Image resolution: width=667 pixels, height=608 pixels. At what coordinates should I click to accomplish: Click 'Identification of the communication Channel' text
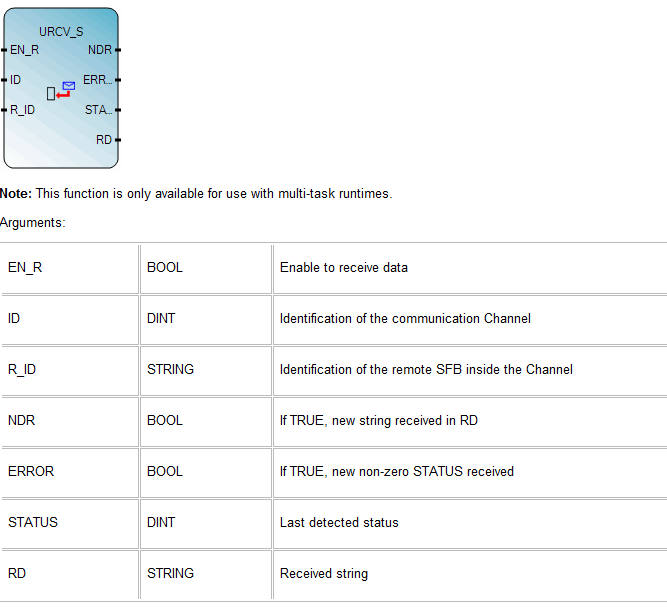tap(405, 319)
